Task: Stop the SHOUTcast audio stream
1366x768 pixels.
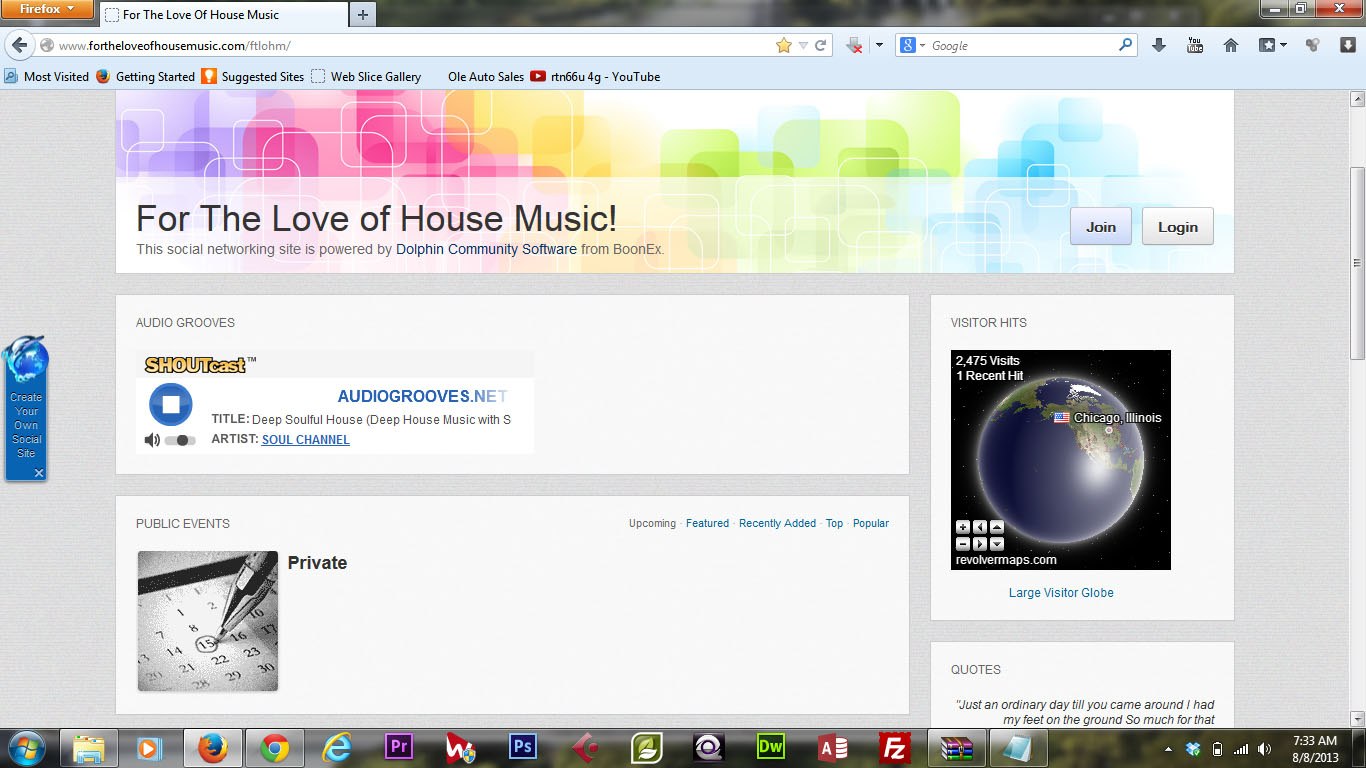Action: [x=170, y=404]
